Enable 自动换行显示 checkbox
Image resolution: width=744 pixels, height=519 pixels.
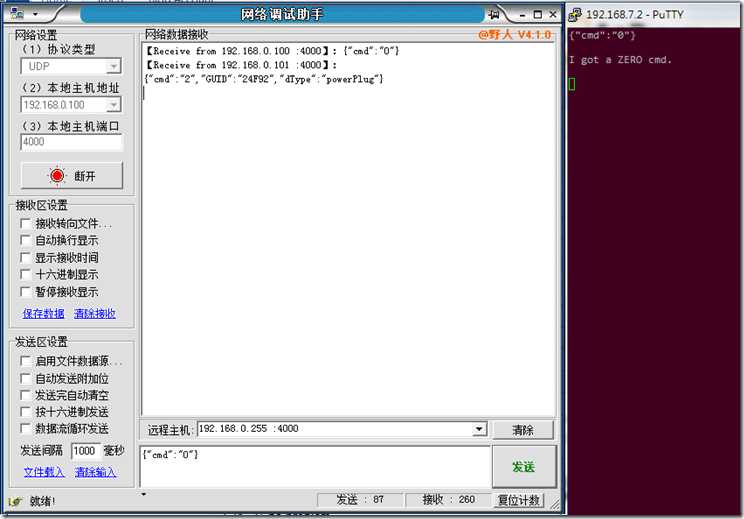point(25,241)
